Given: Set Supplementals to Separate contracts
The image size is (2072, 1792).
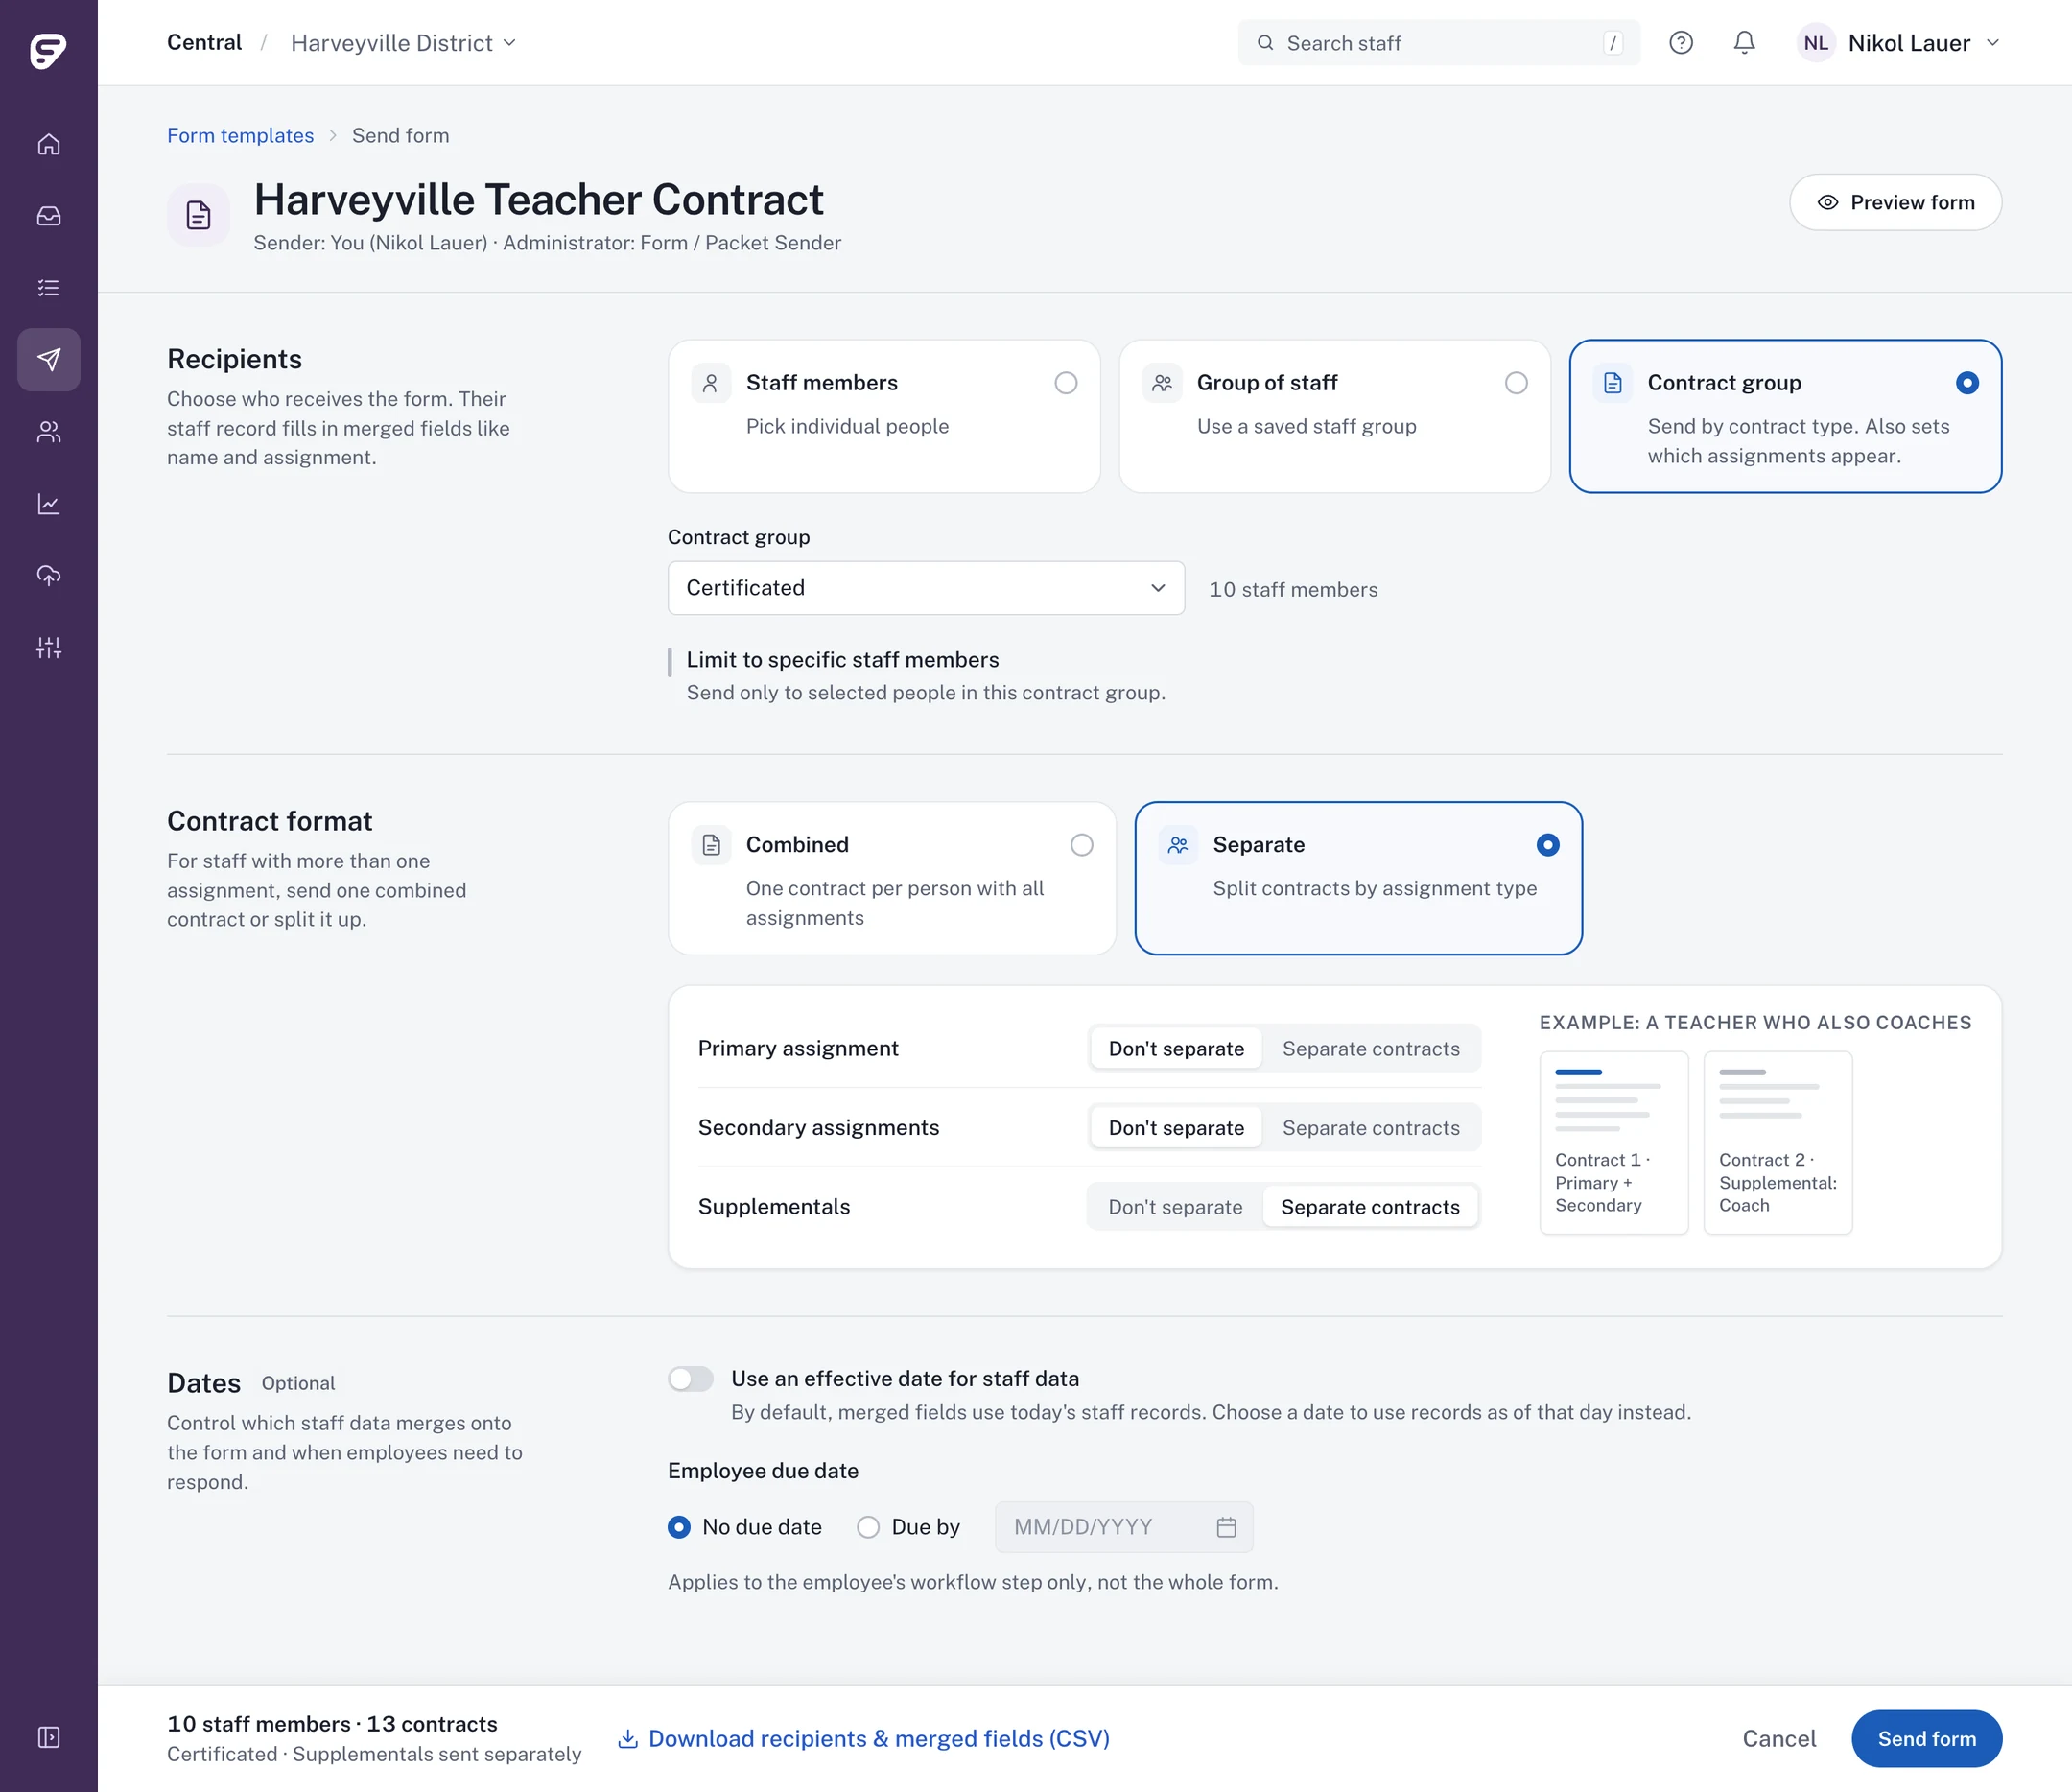Looking at the screenshot, I should [x=1370, y=1207].
